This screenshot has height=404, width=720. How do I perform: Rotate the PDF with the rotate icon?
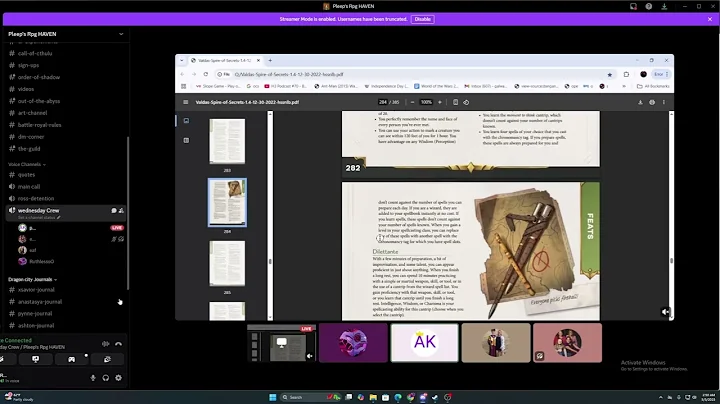pyautogui.click(x=466, y=102)
